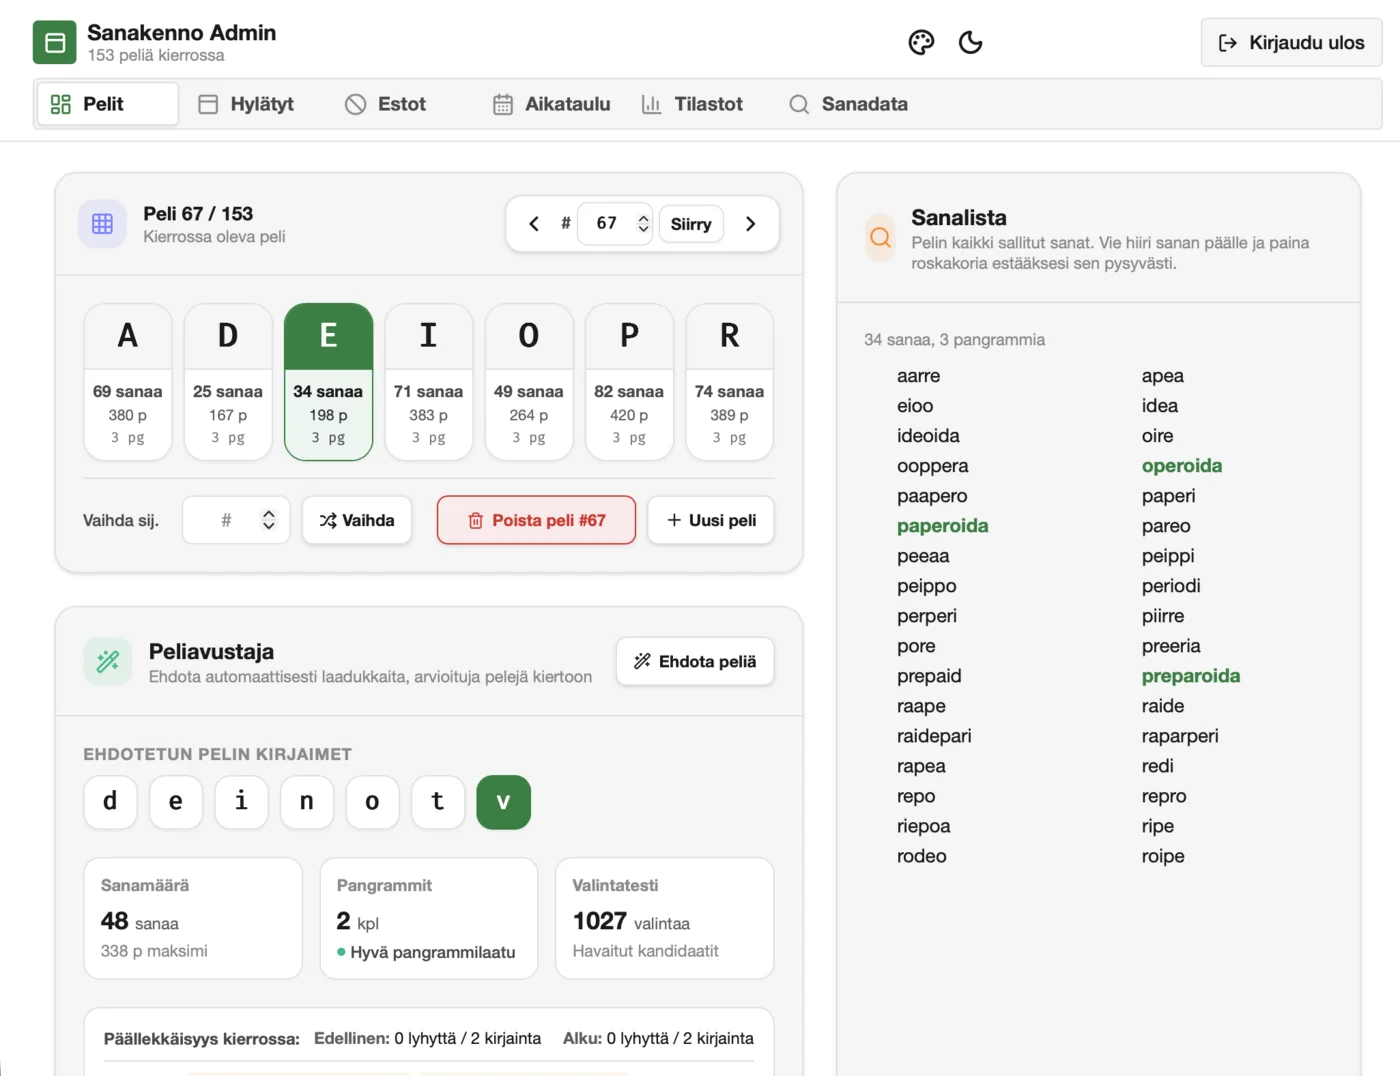Image resolution: width=1400 pixels, height=1076 pixels.
Task: Go to previous game with left chevron
Action: click(534, 224)
